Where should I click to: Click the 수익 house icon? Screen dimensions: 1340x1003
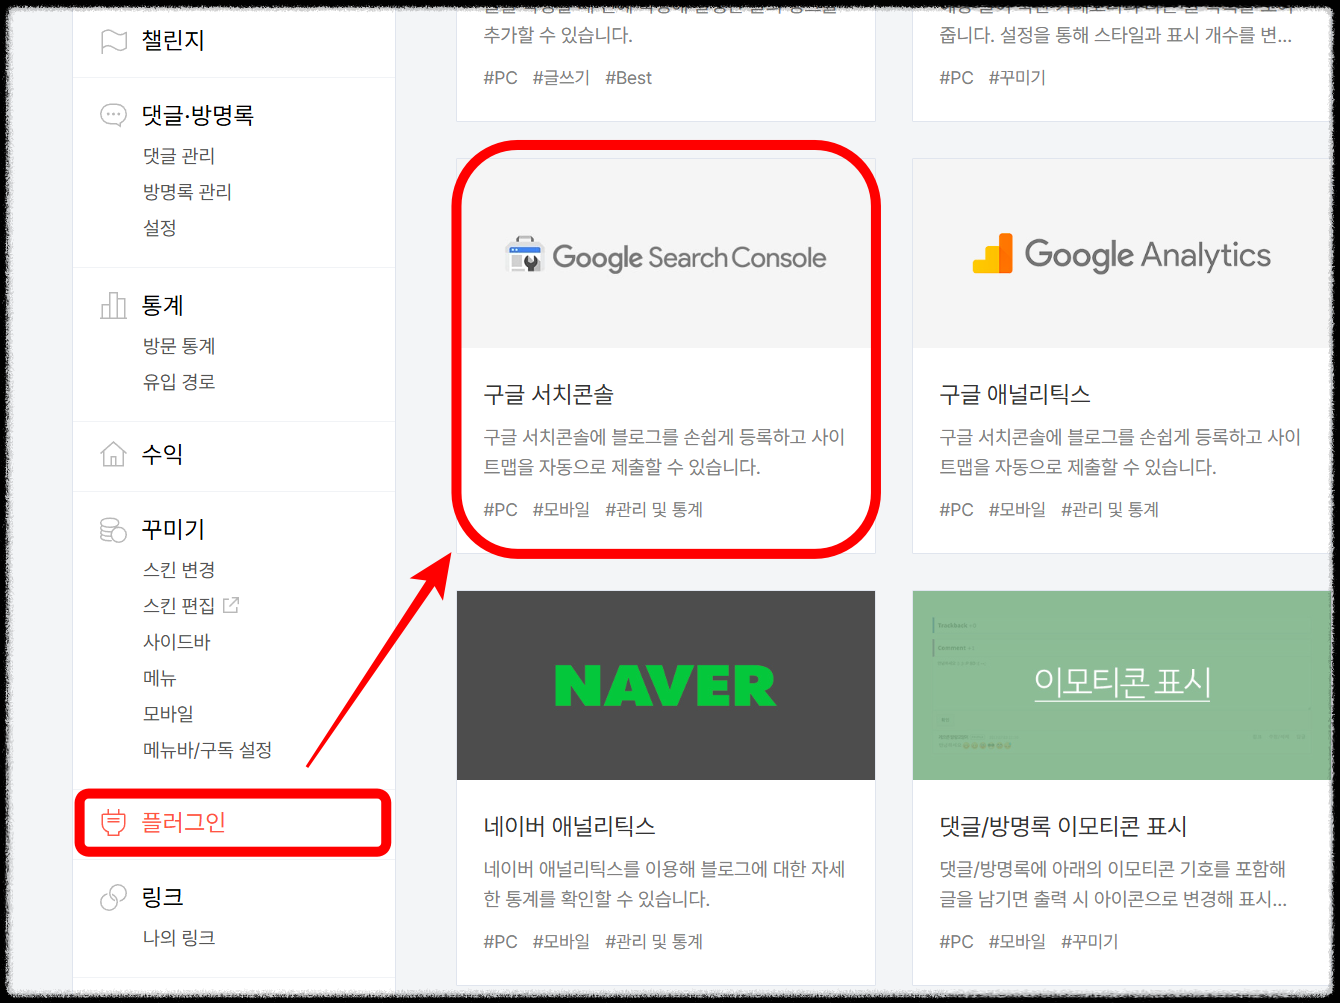pyautogui.click(x=114, y=454)
